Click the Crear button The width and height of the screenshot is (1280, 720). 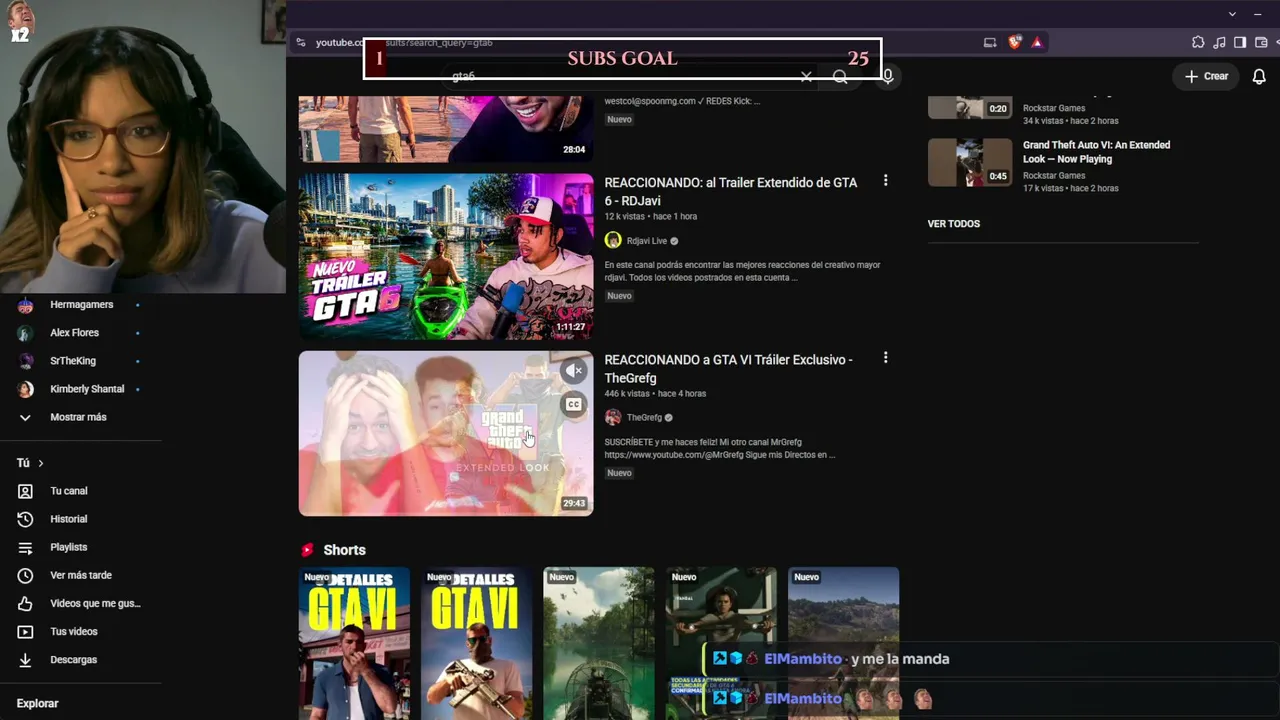pyautogui.click(x=1206, y=76)
